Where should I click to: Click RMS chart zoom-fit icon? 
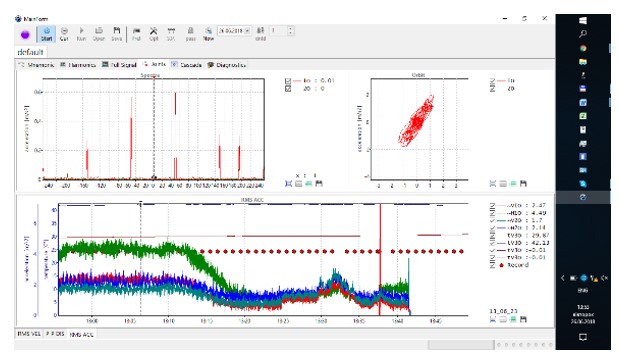click(493, 319)
